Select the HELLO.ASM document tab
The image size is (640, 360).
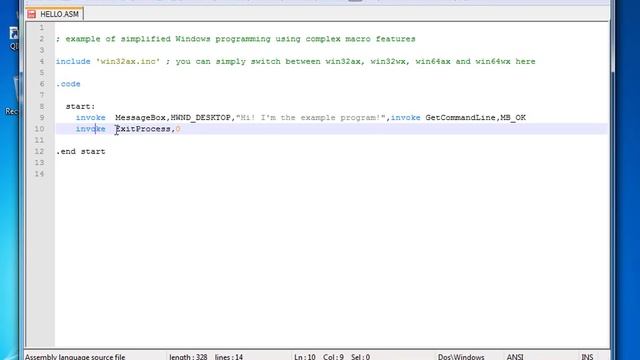tap(55, 14)
